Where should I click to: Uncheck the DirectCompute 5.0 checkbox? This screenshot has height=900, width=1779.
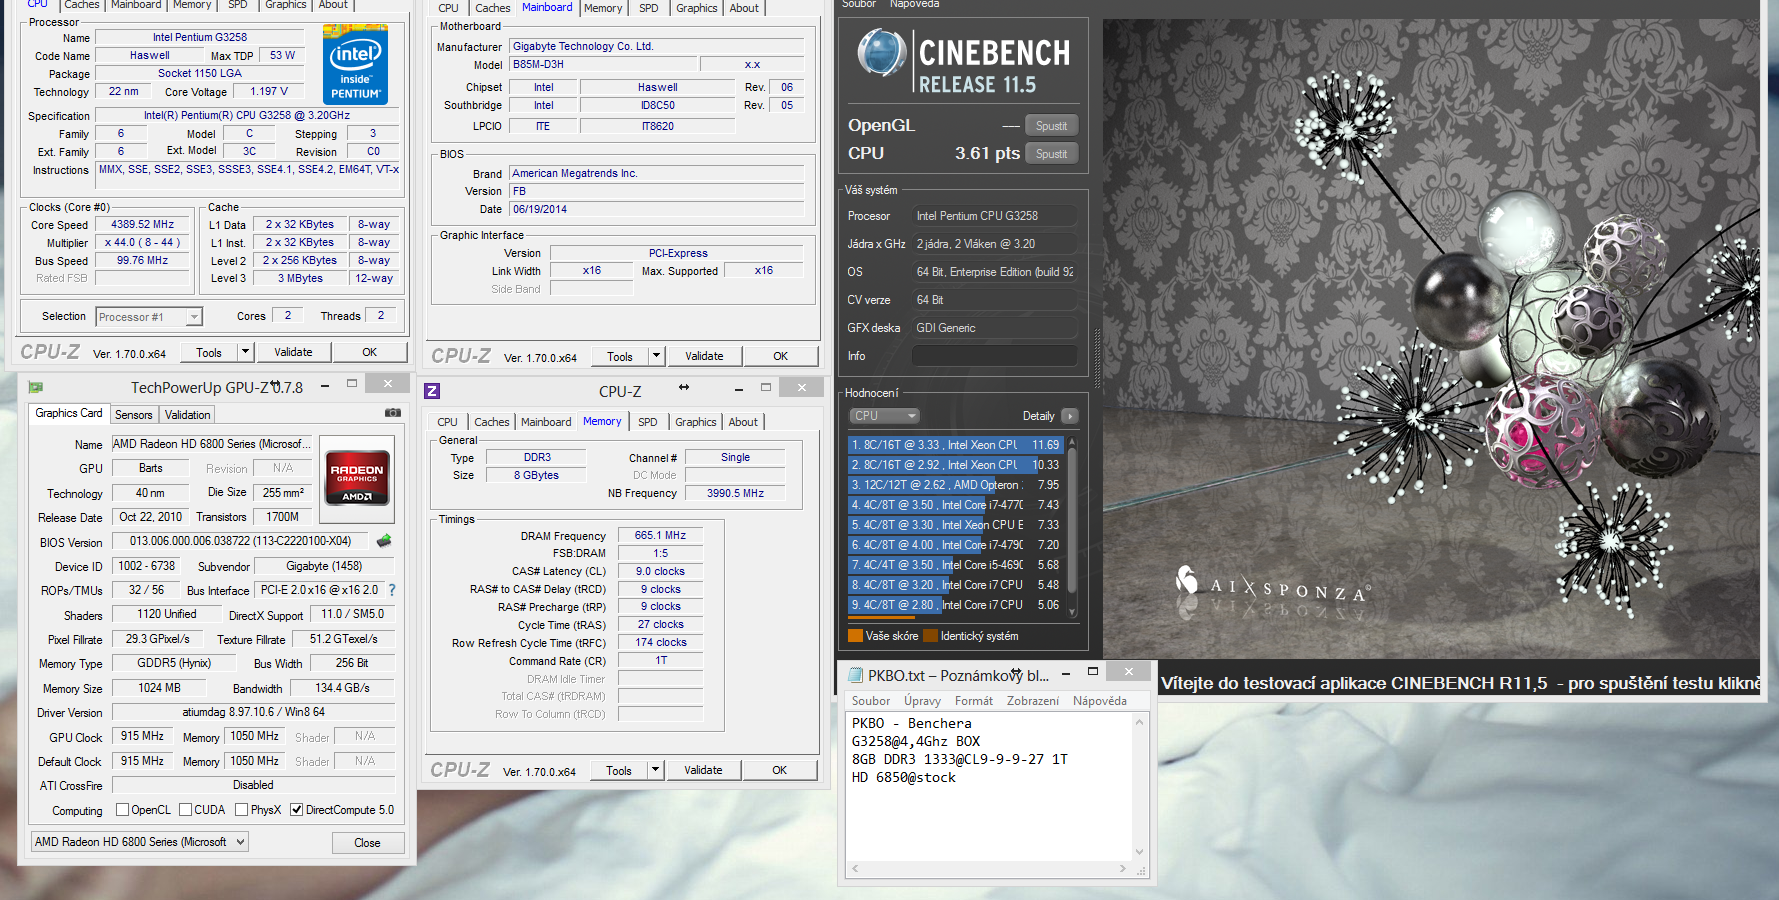coord(296,810)
